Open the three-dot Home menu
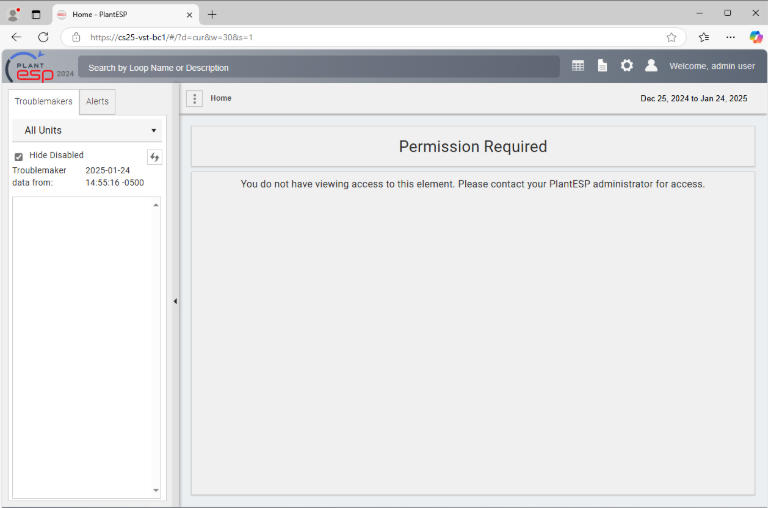The width and height of the screenshot is (768, 508). (x=194, y=98)
